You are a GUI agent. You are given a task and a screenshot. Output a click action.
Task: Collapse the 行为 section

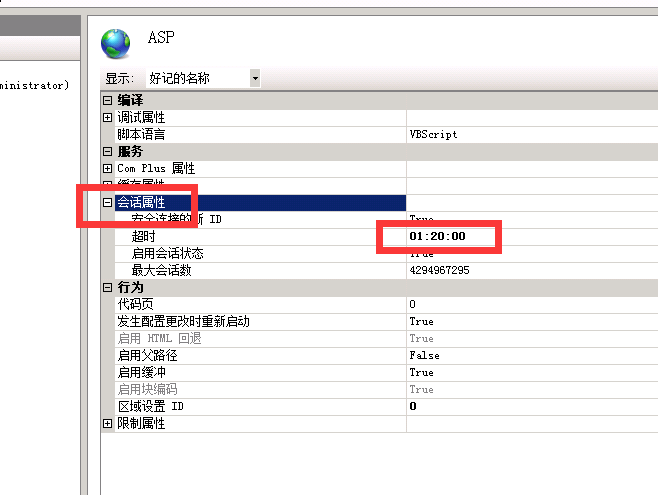tap(107, 287)
